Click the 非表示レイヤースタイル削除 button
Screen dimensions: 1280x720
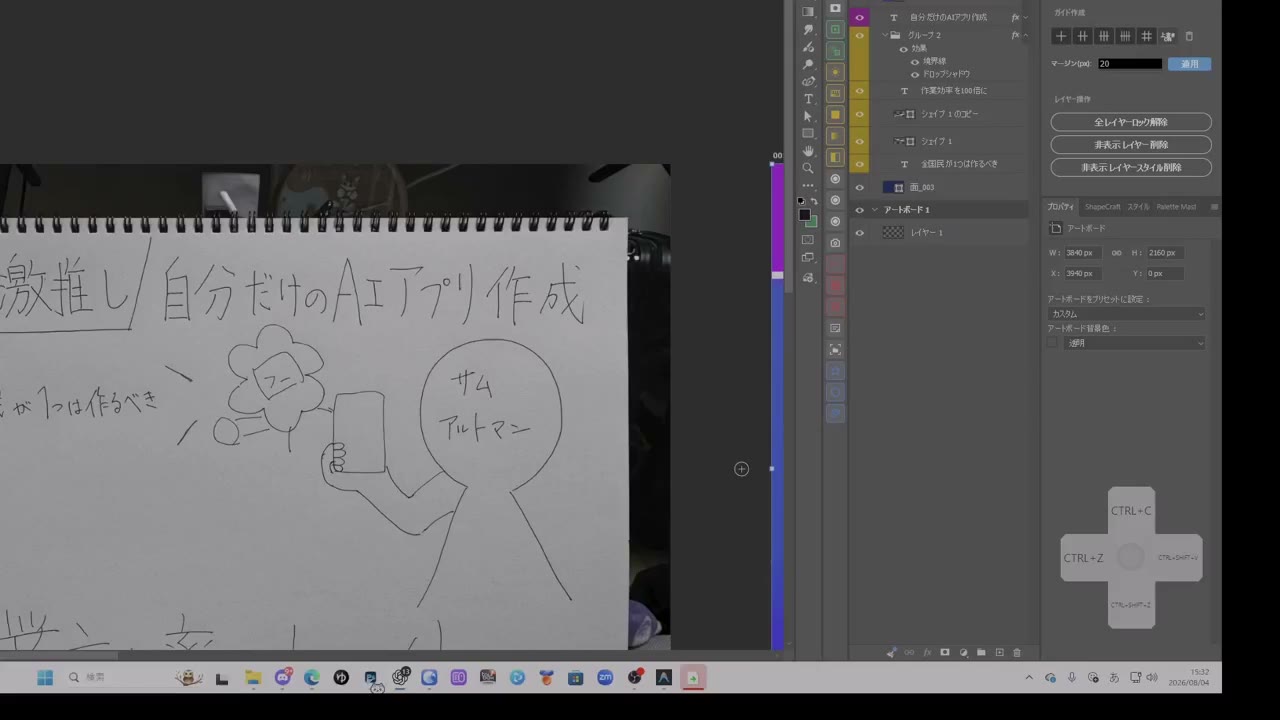[x=1131, y=168]
